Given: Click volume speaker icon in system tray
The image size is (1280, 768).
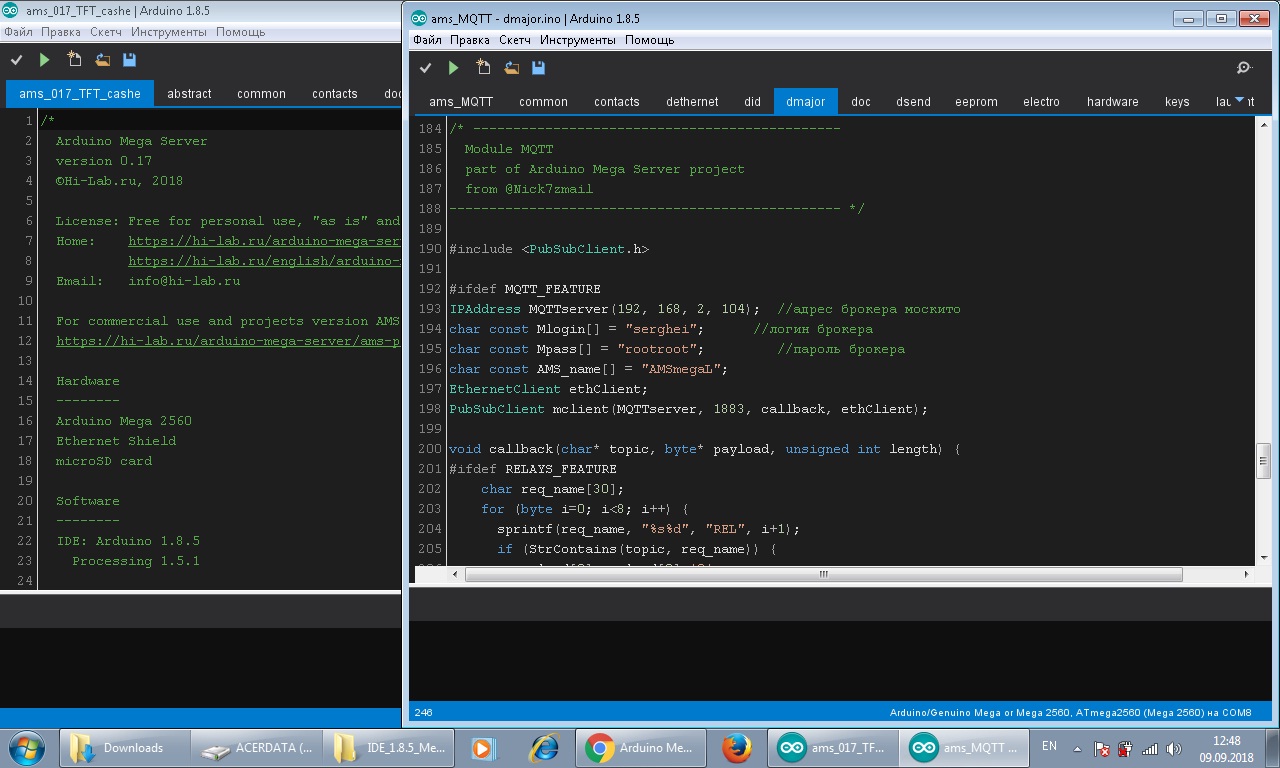Looking at the screenshot, I should [x=1173, y=748].
